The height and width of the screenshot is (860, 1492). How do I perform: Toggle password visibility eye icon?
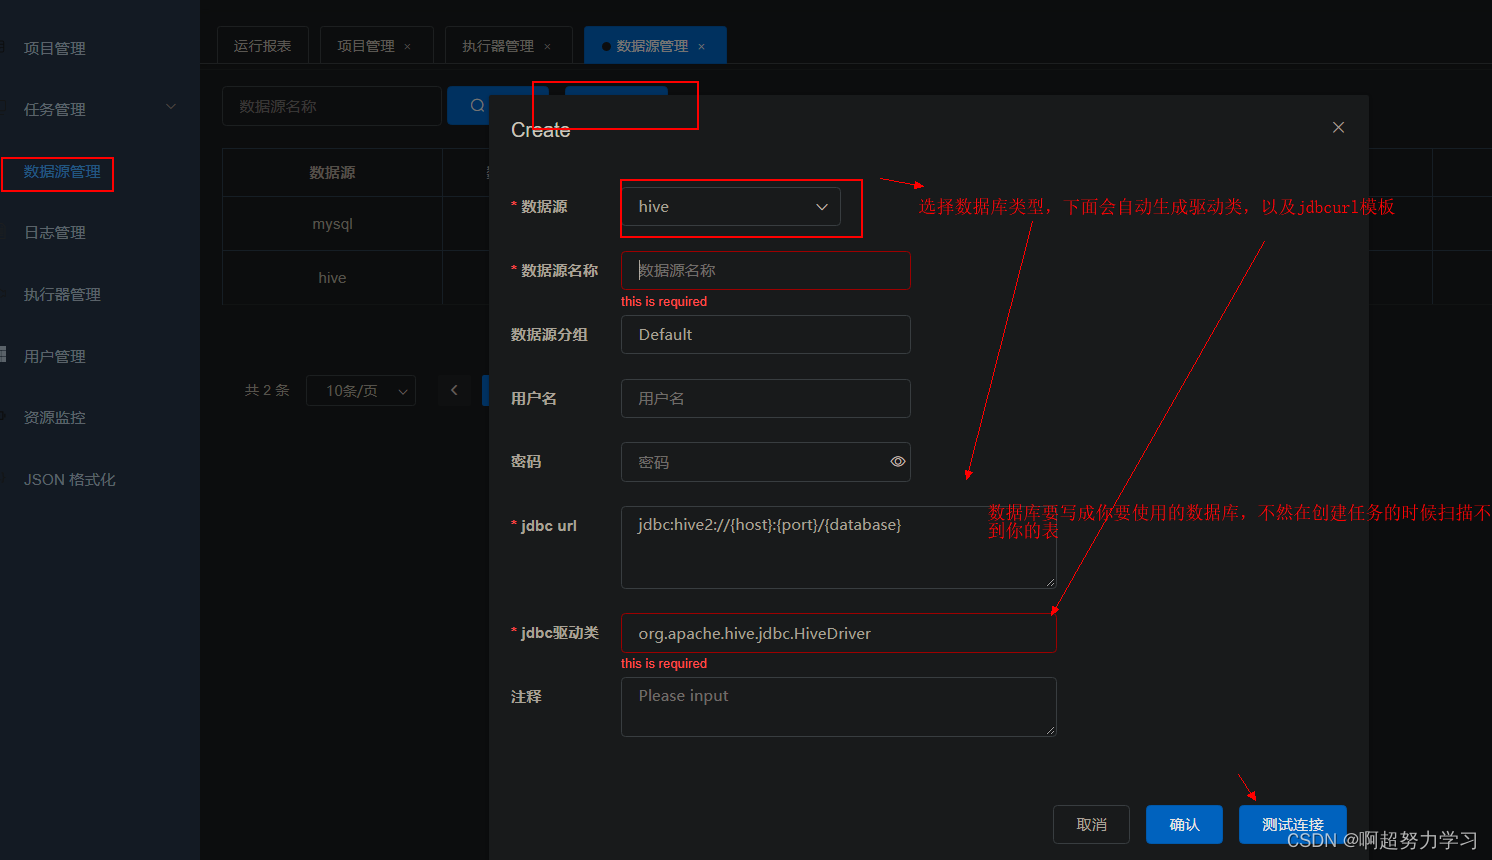pyautogui.click(x=897, y=461)
